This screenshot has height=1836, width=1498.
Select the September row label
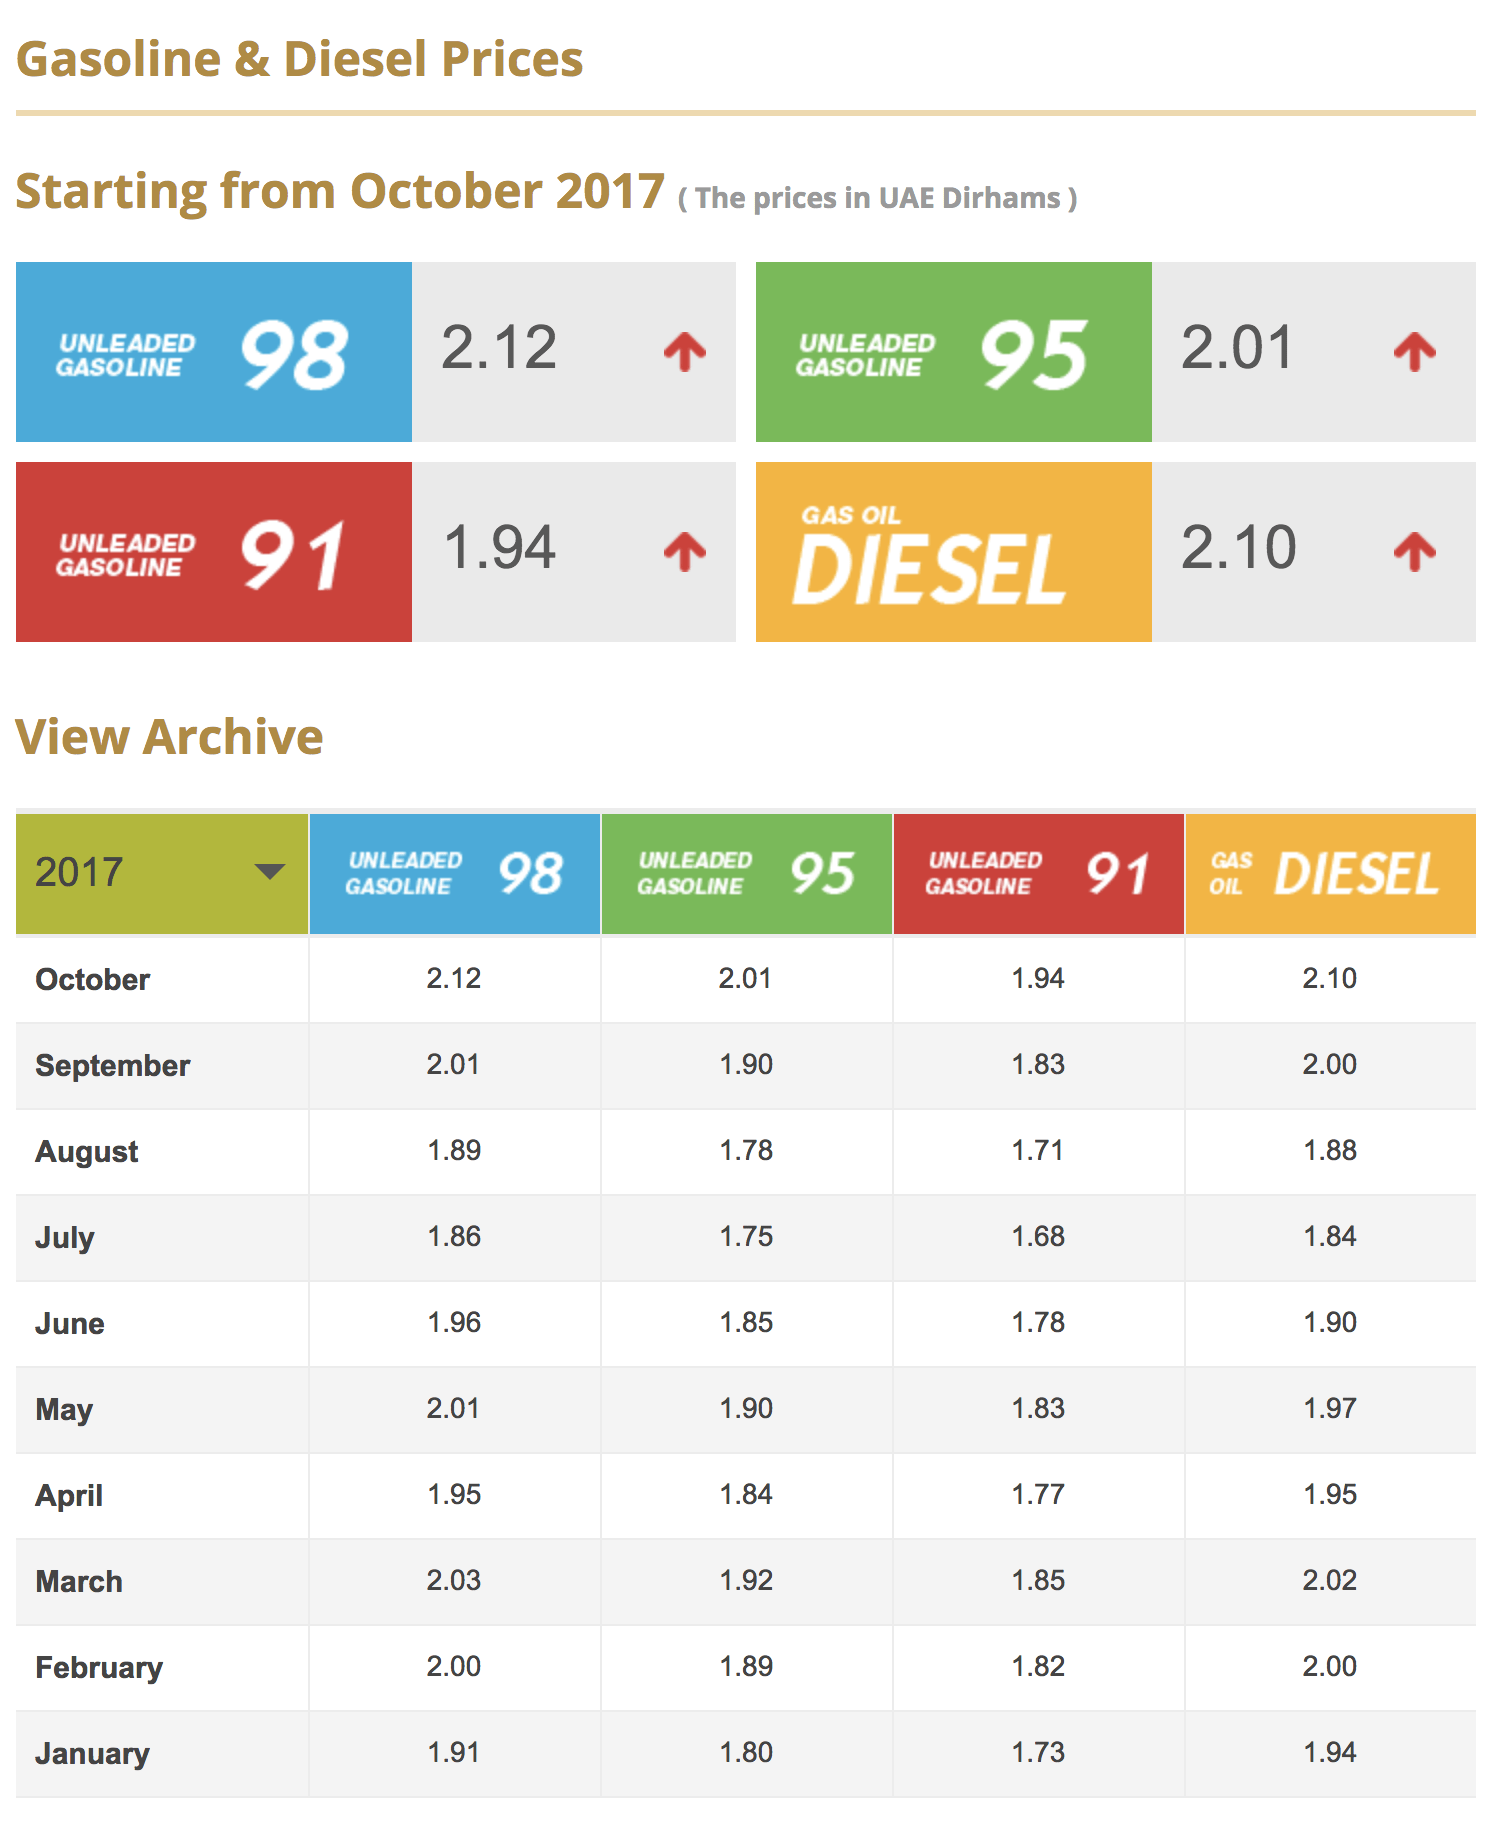pyautogui.click(x=112, y=1065)
